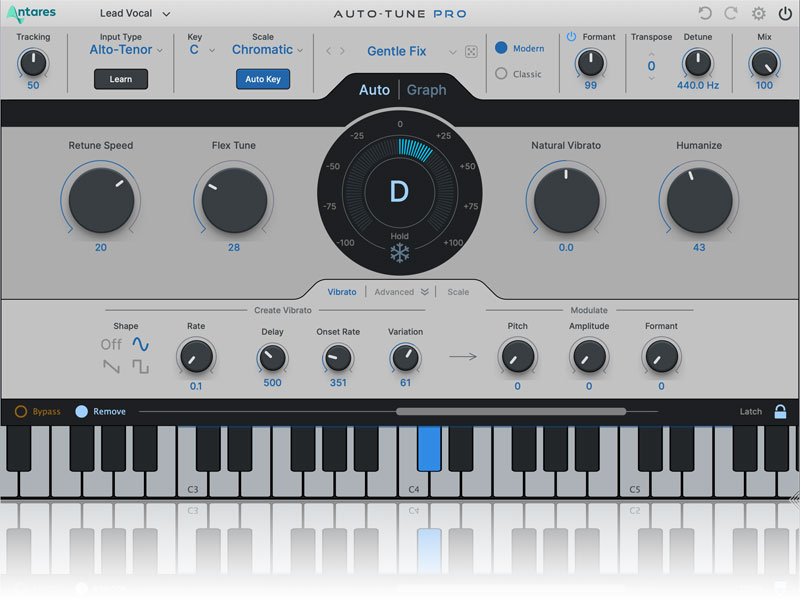
Task: Toggle the Formant power button
Action: 572,37
